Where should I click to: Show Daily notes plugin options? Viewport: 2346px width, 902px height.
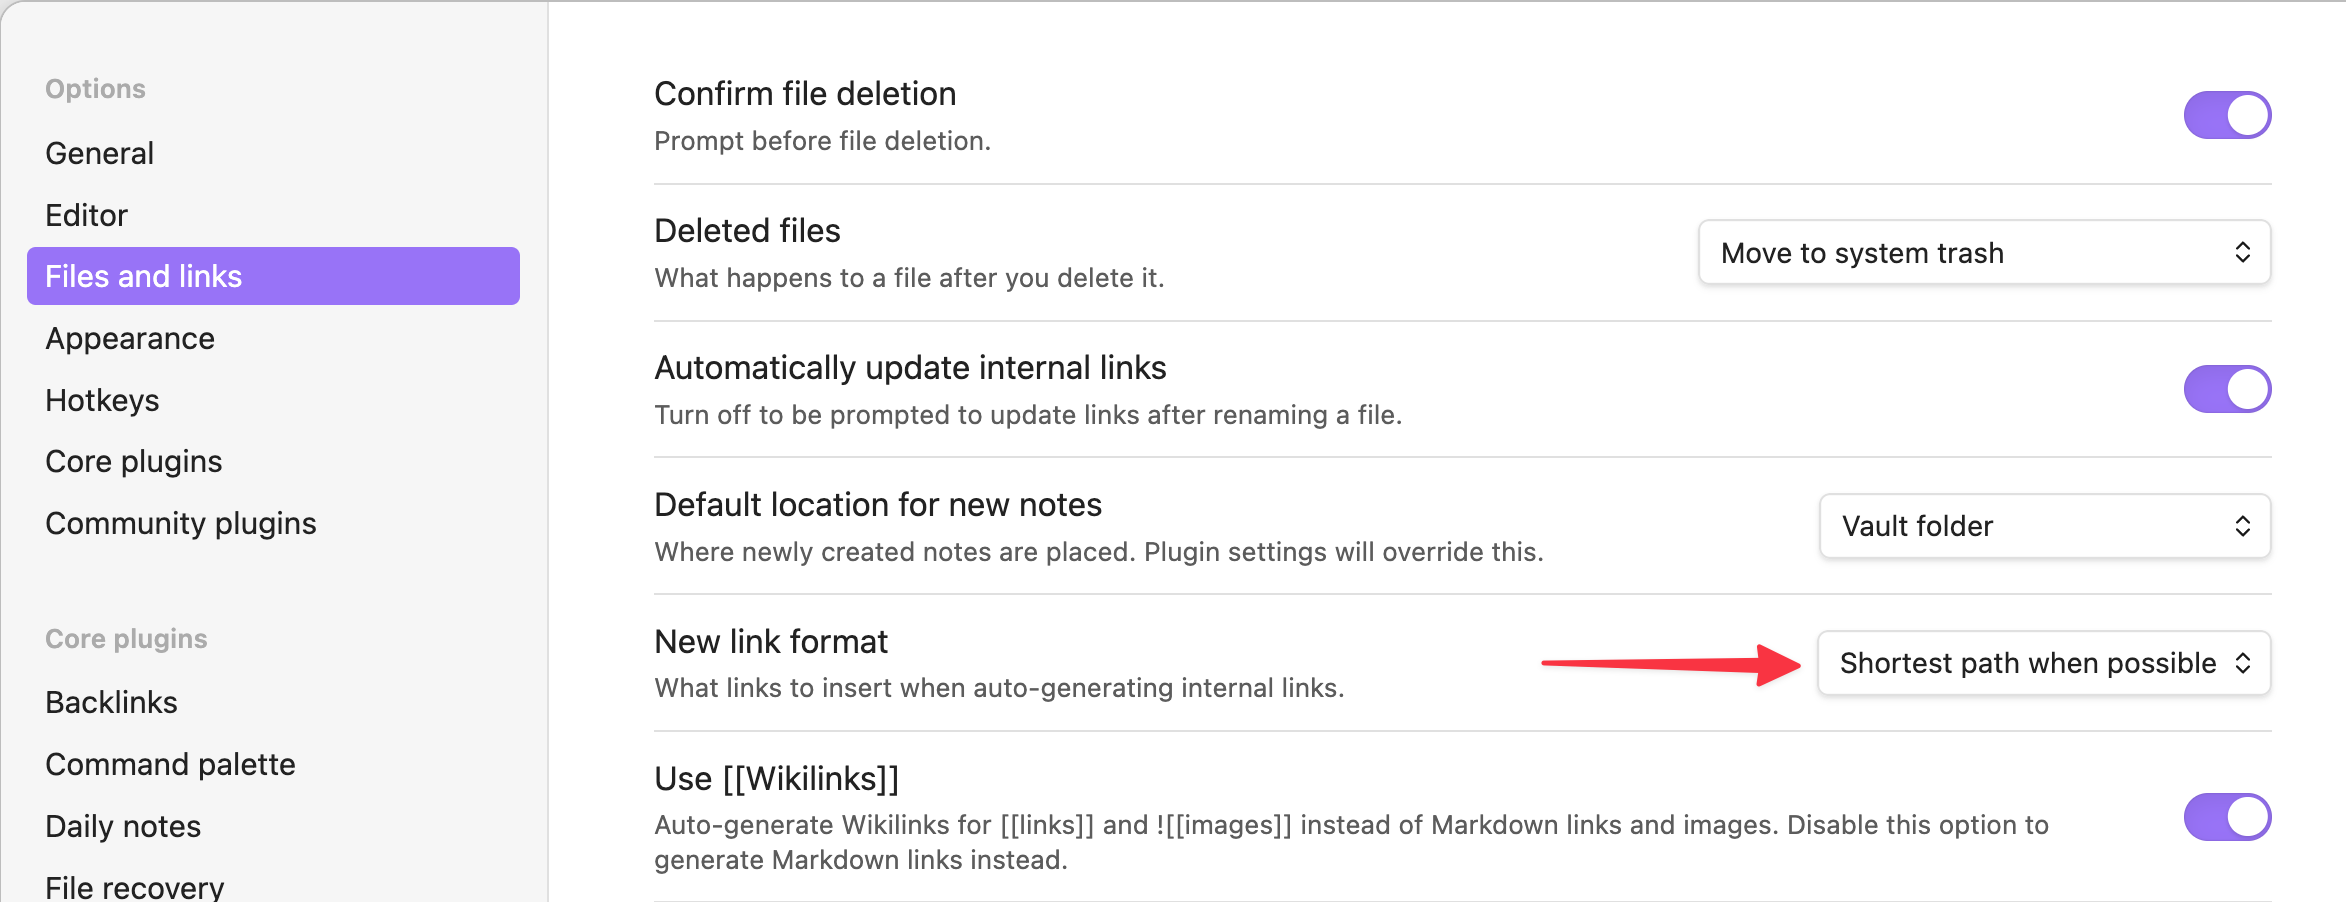pyautogui.click(x=123, y=826)
